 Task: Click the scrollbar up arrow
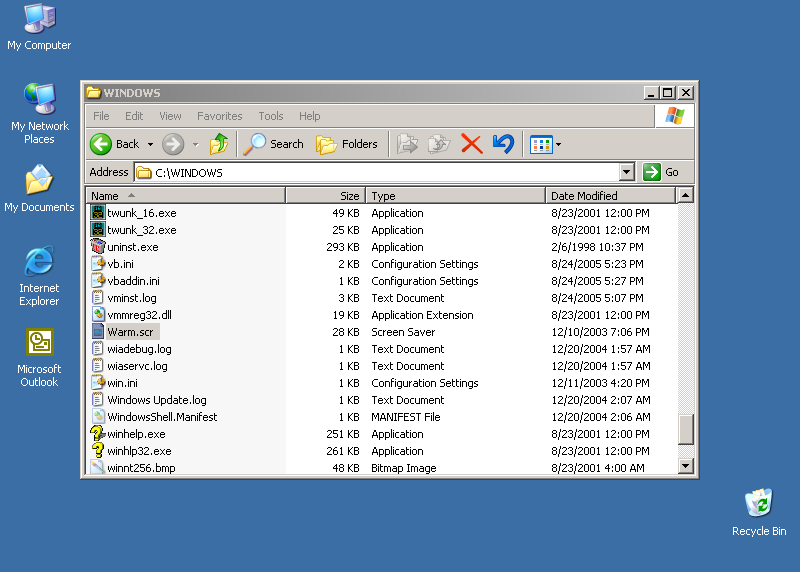[686, 195]
